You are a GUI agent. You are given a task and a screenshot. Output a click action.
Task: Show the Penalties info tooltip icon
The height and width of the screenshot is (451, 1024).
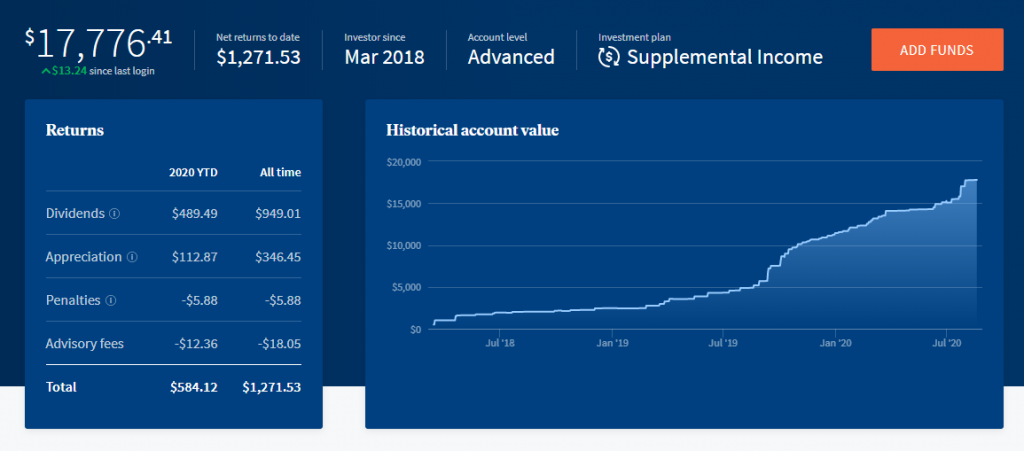pyautogui.click(x=110, y=300)
